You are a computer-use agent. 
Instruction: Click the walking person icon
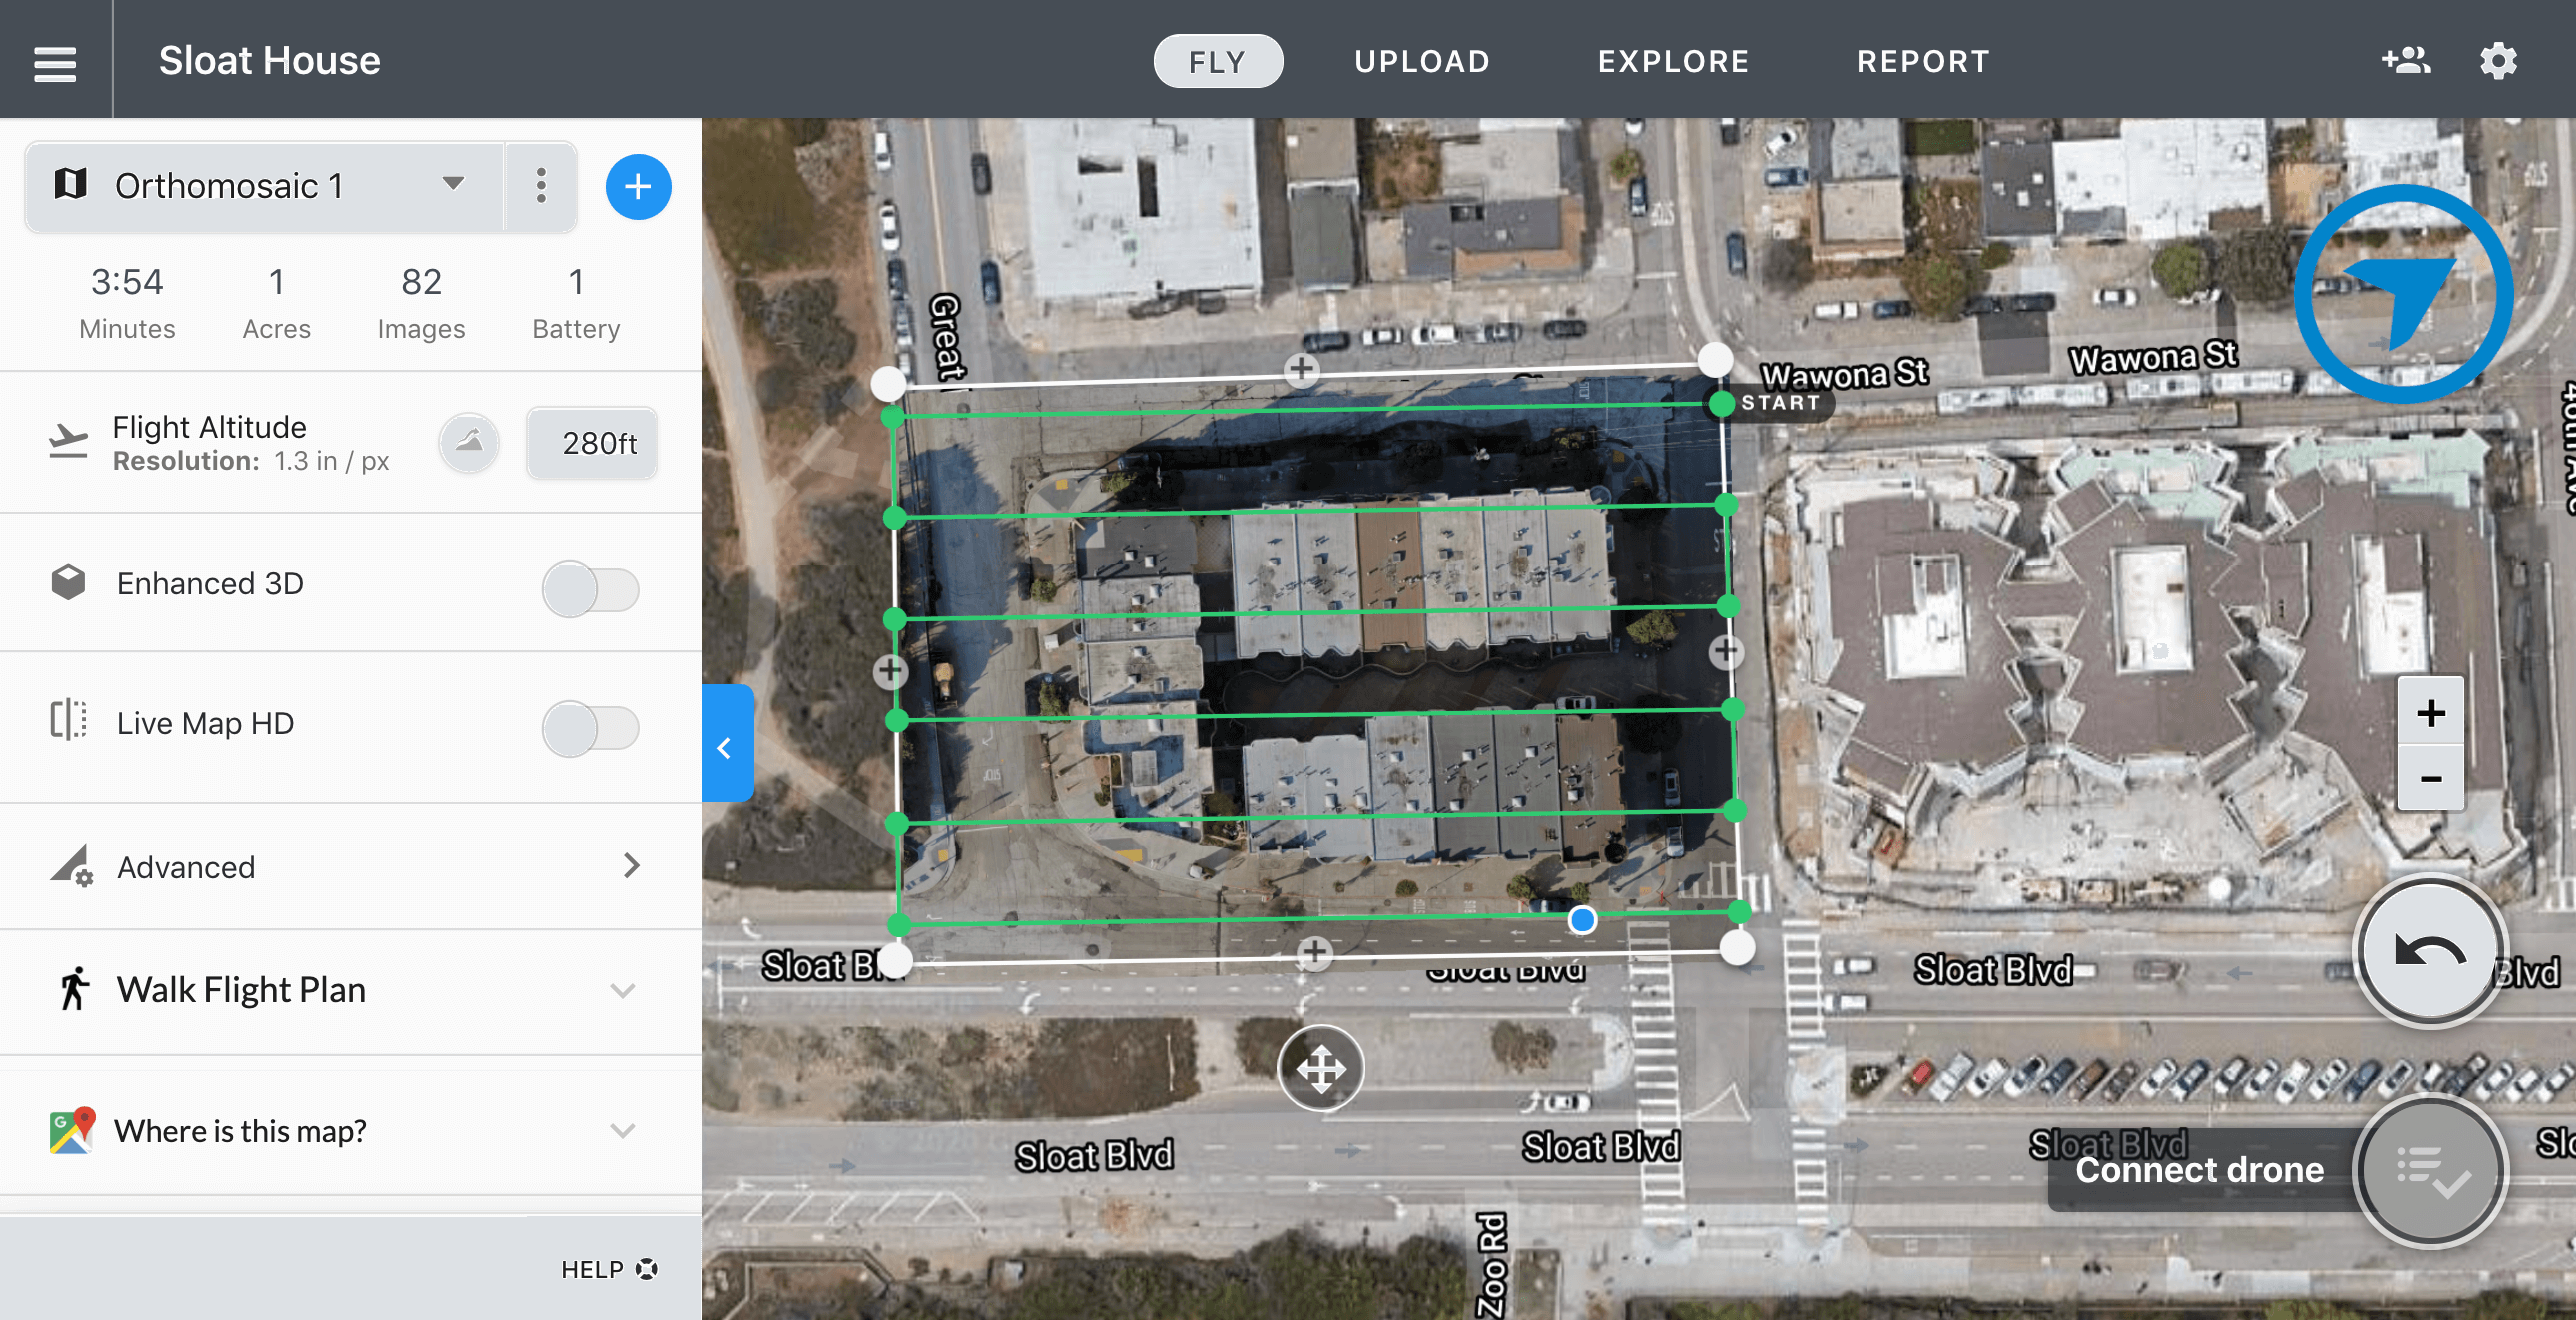click(73, 989)
